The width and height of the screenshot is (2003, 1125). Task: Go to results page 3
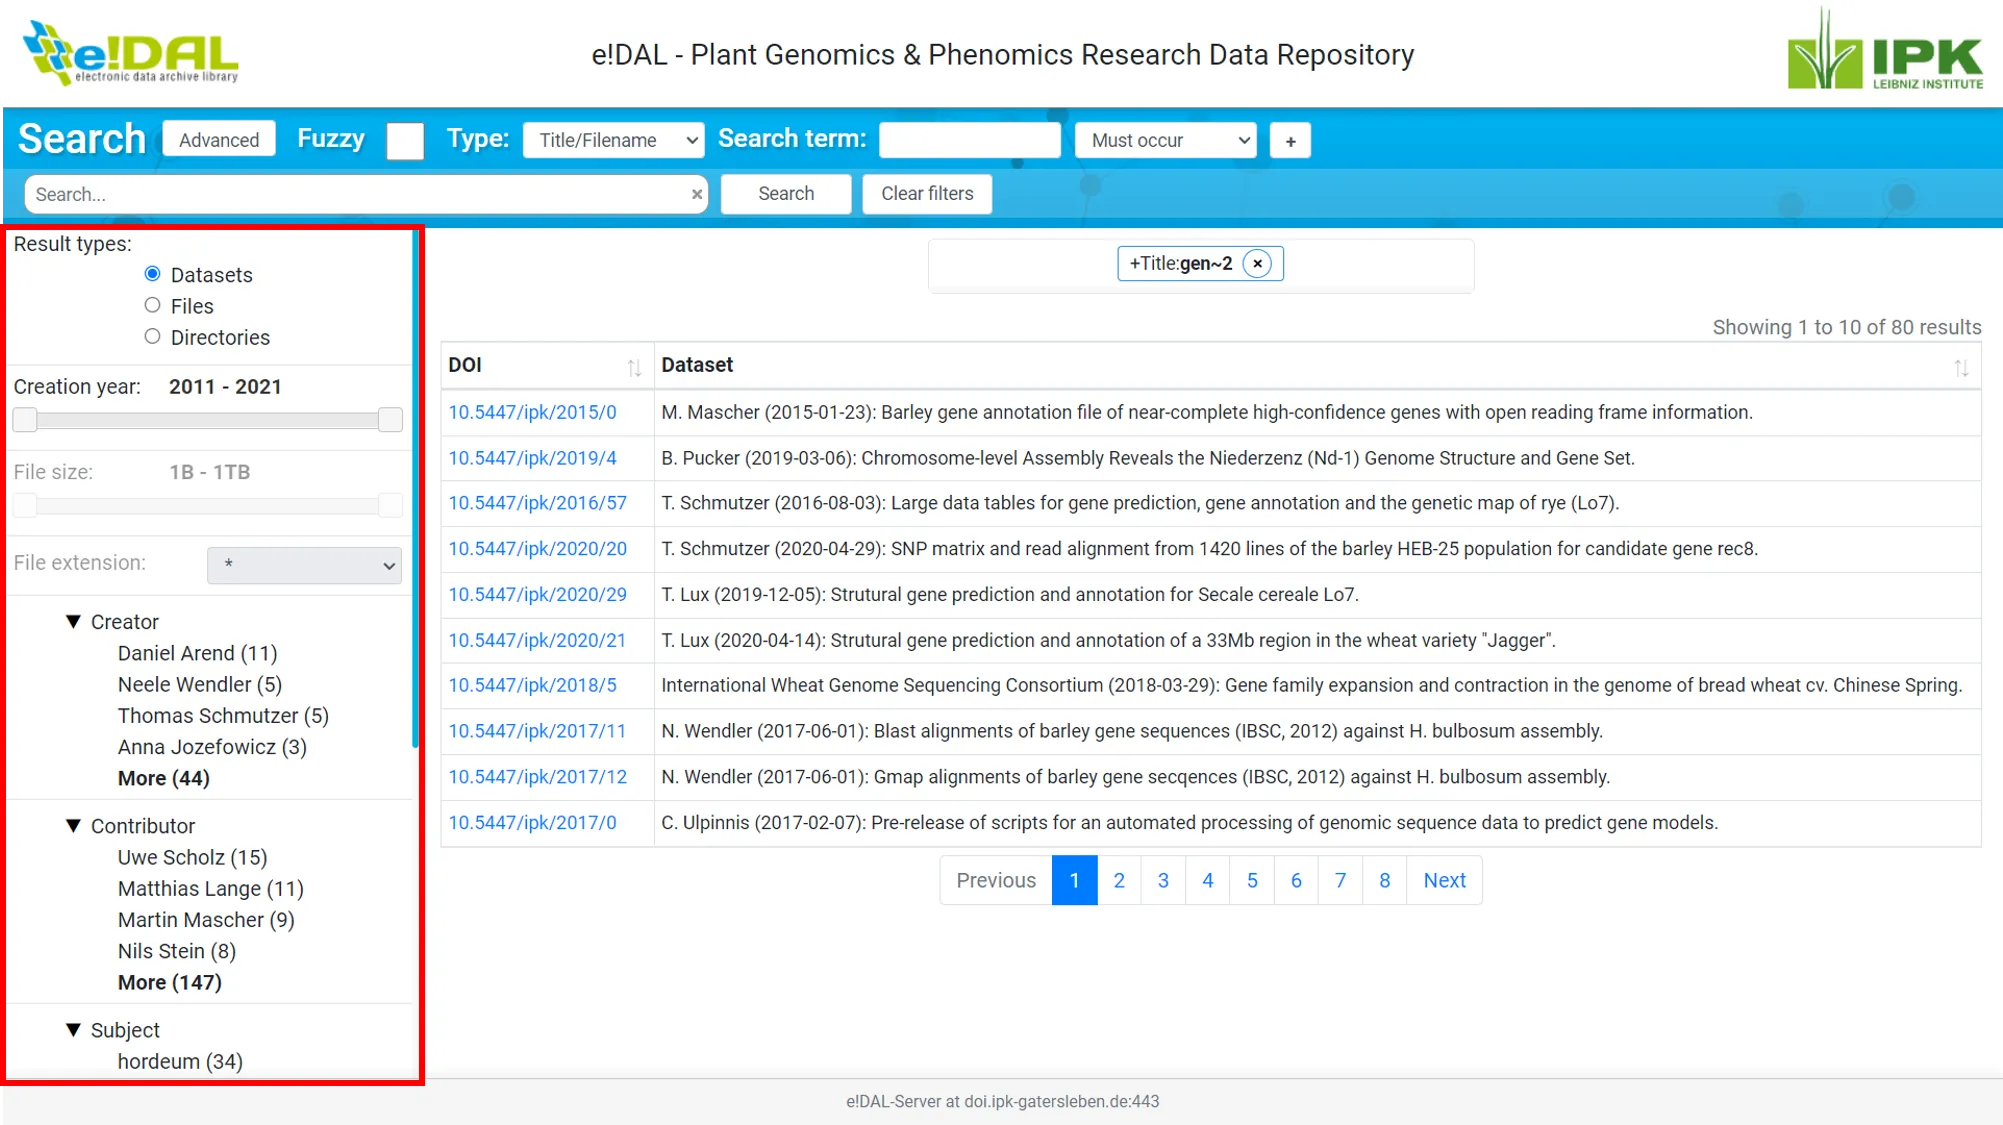click(1163, 880)
